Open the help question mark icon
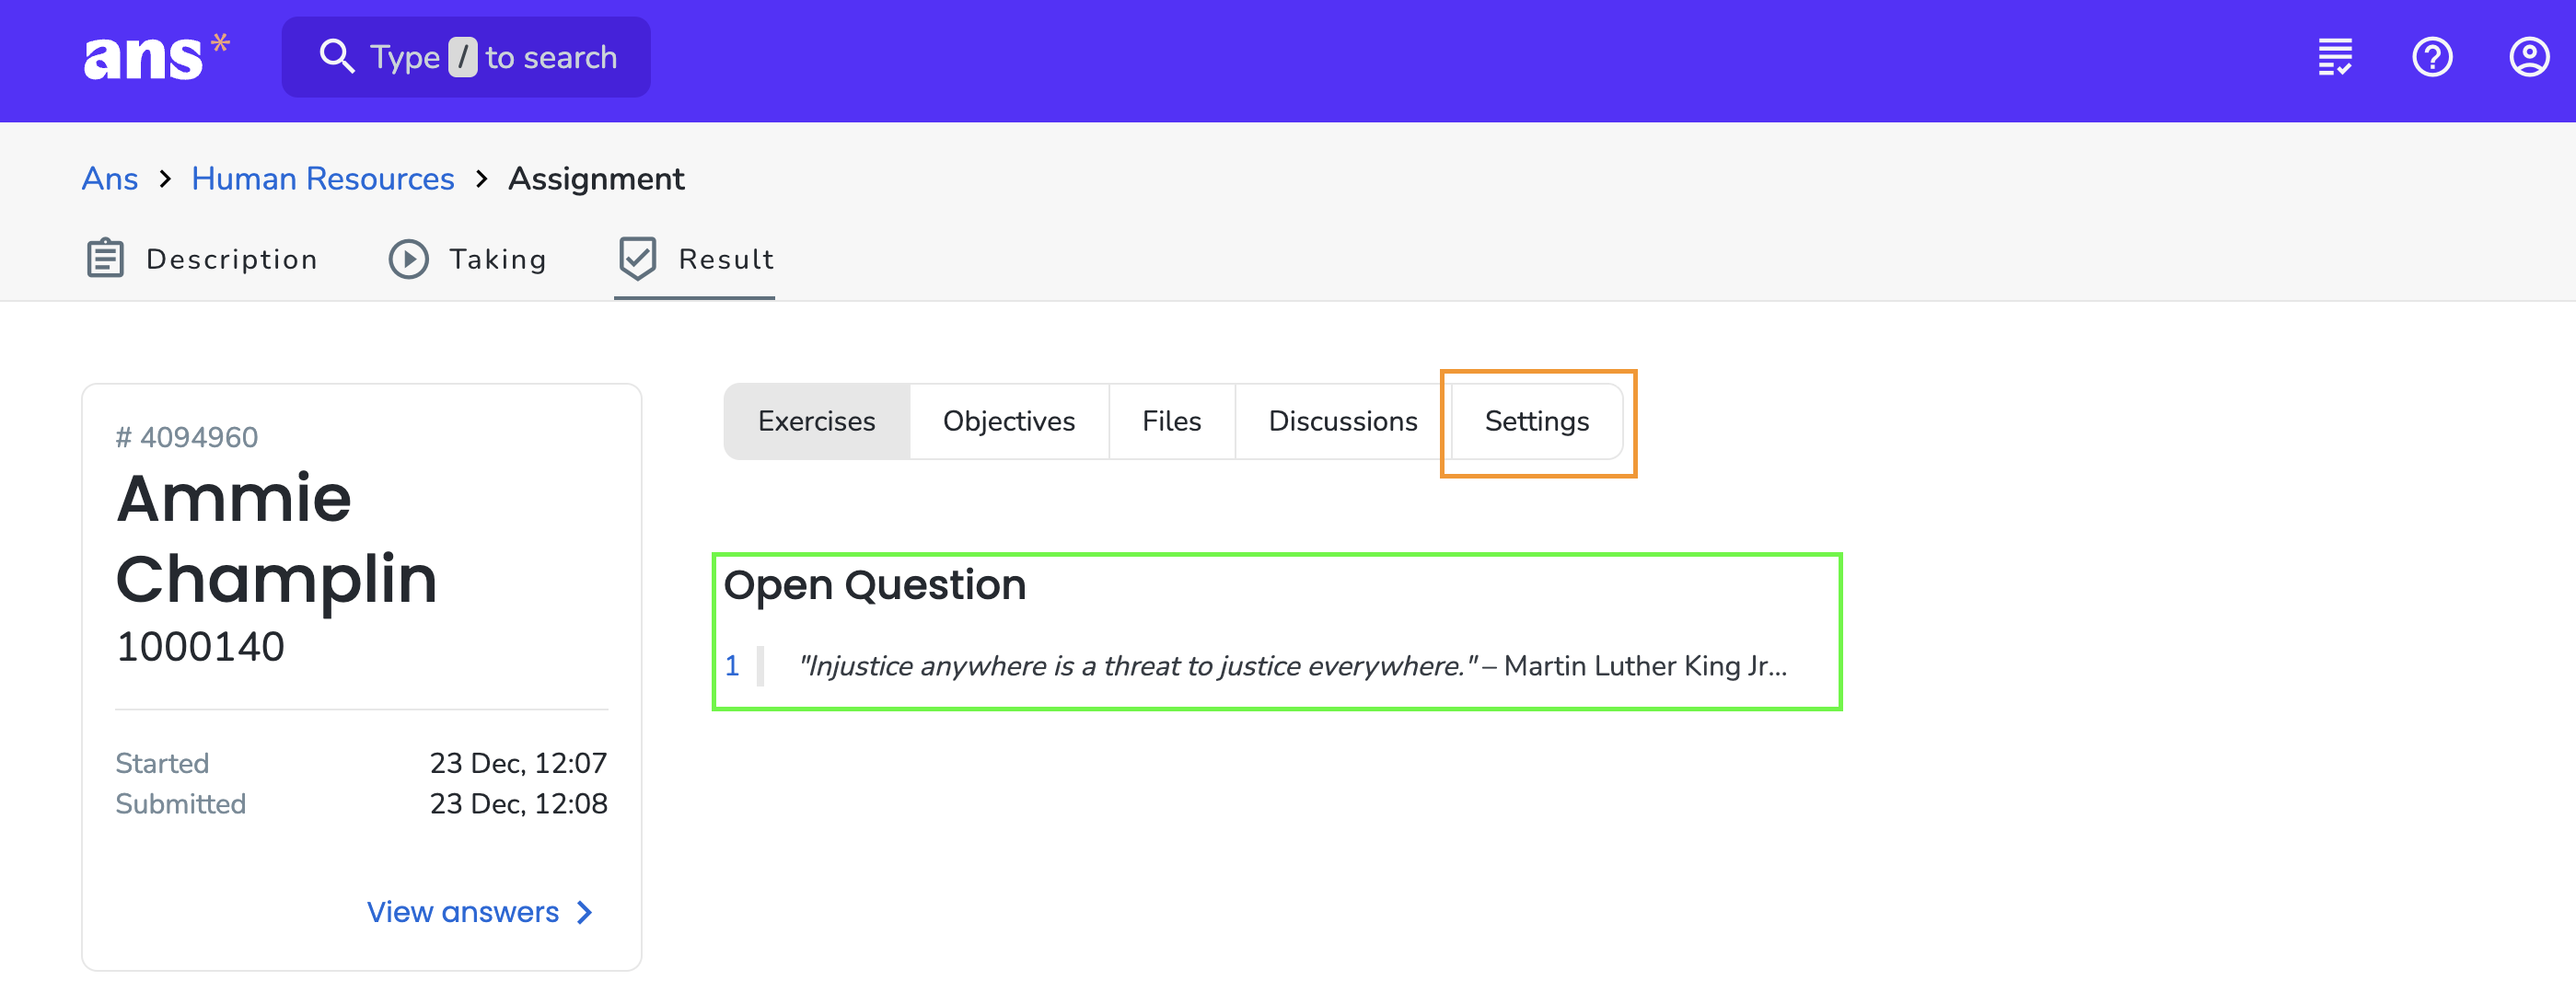Viewport: 2576px width, 992px height. (2432, 57)
